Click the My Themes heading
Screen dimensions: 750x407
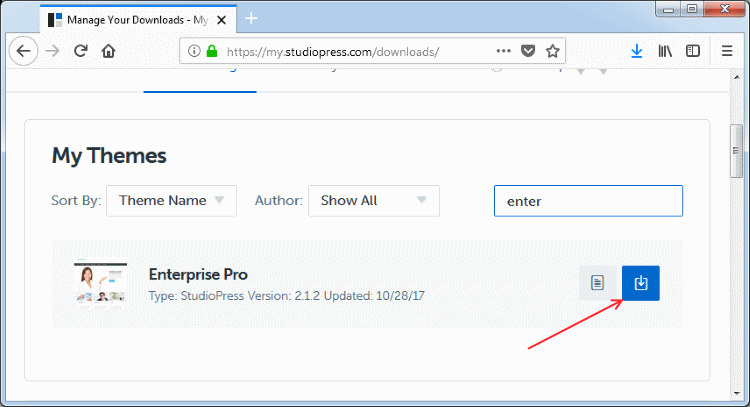[109, 156]
